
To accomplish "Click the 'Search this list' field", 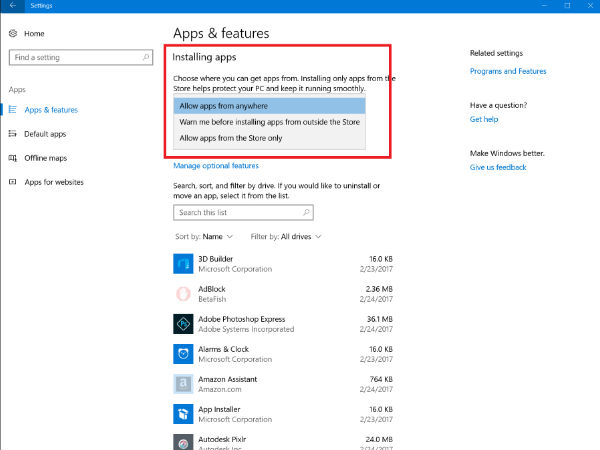I will click(x=243, y=213).
